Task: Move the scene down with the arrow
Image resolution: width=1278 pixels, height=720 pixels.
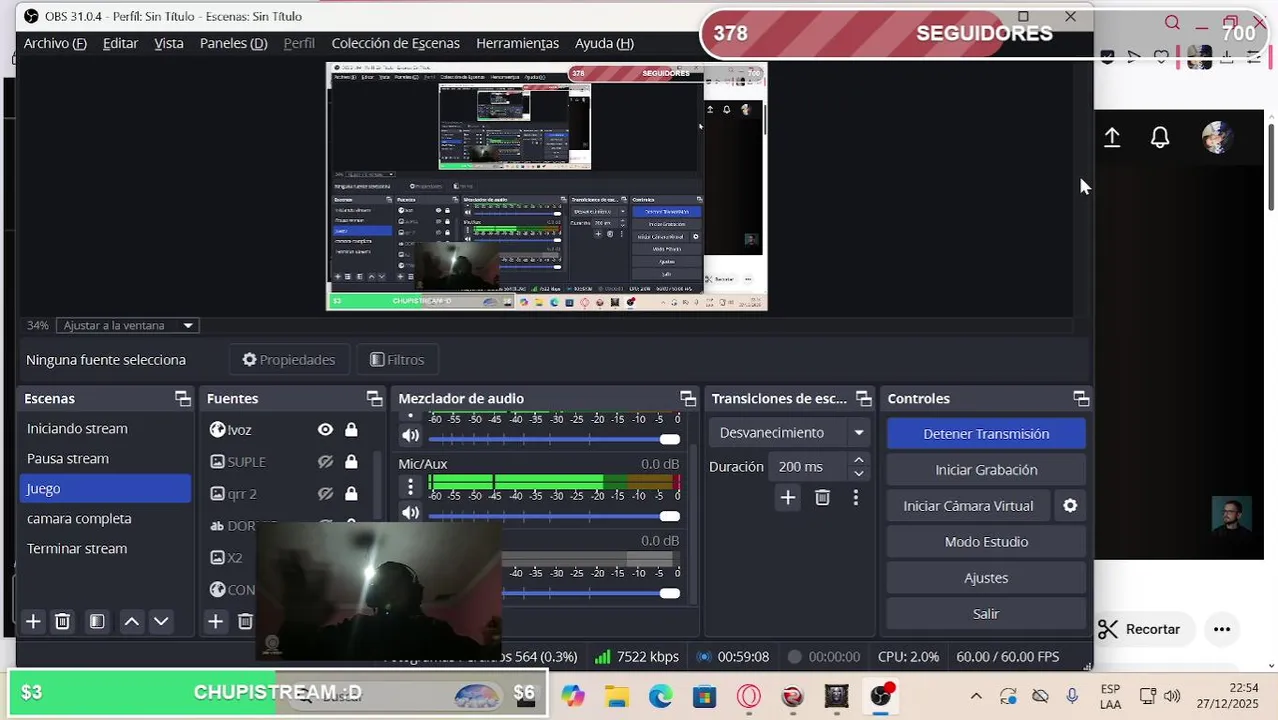Action: pos(161,622)
